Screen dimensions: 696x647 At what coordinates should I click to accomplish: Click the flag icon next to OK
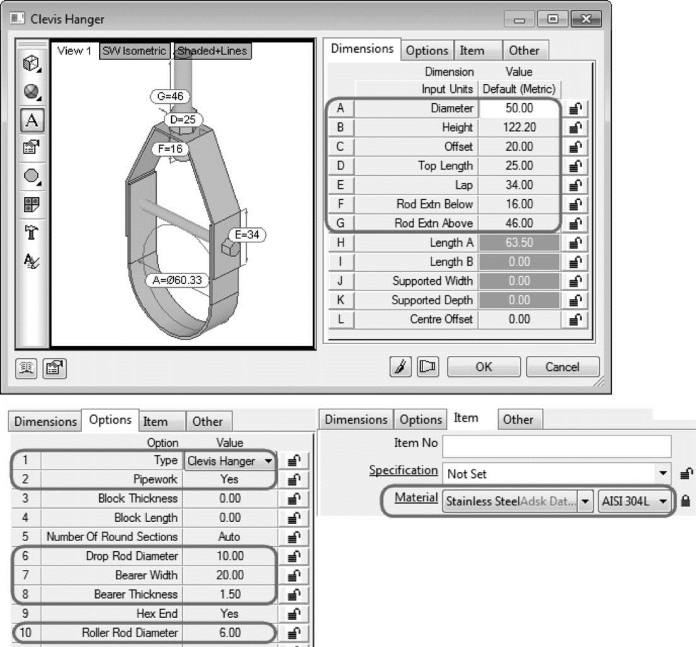(x=427, y=367)
